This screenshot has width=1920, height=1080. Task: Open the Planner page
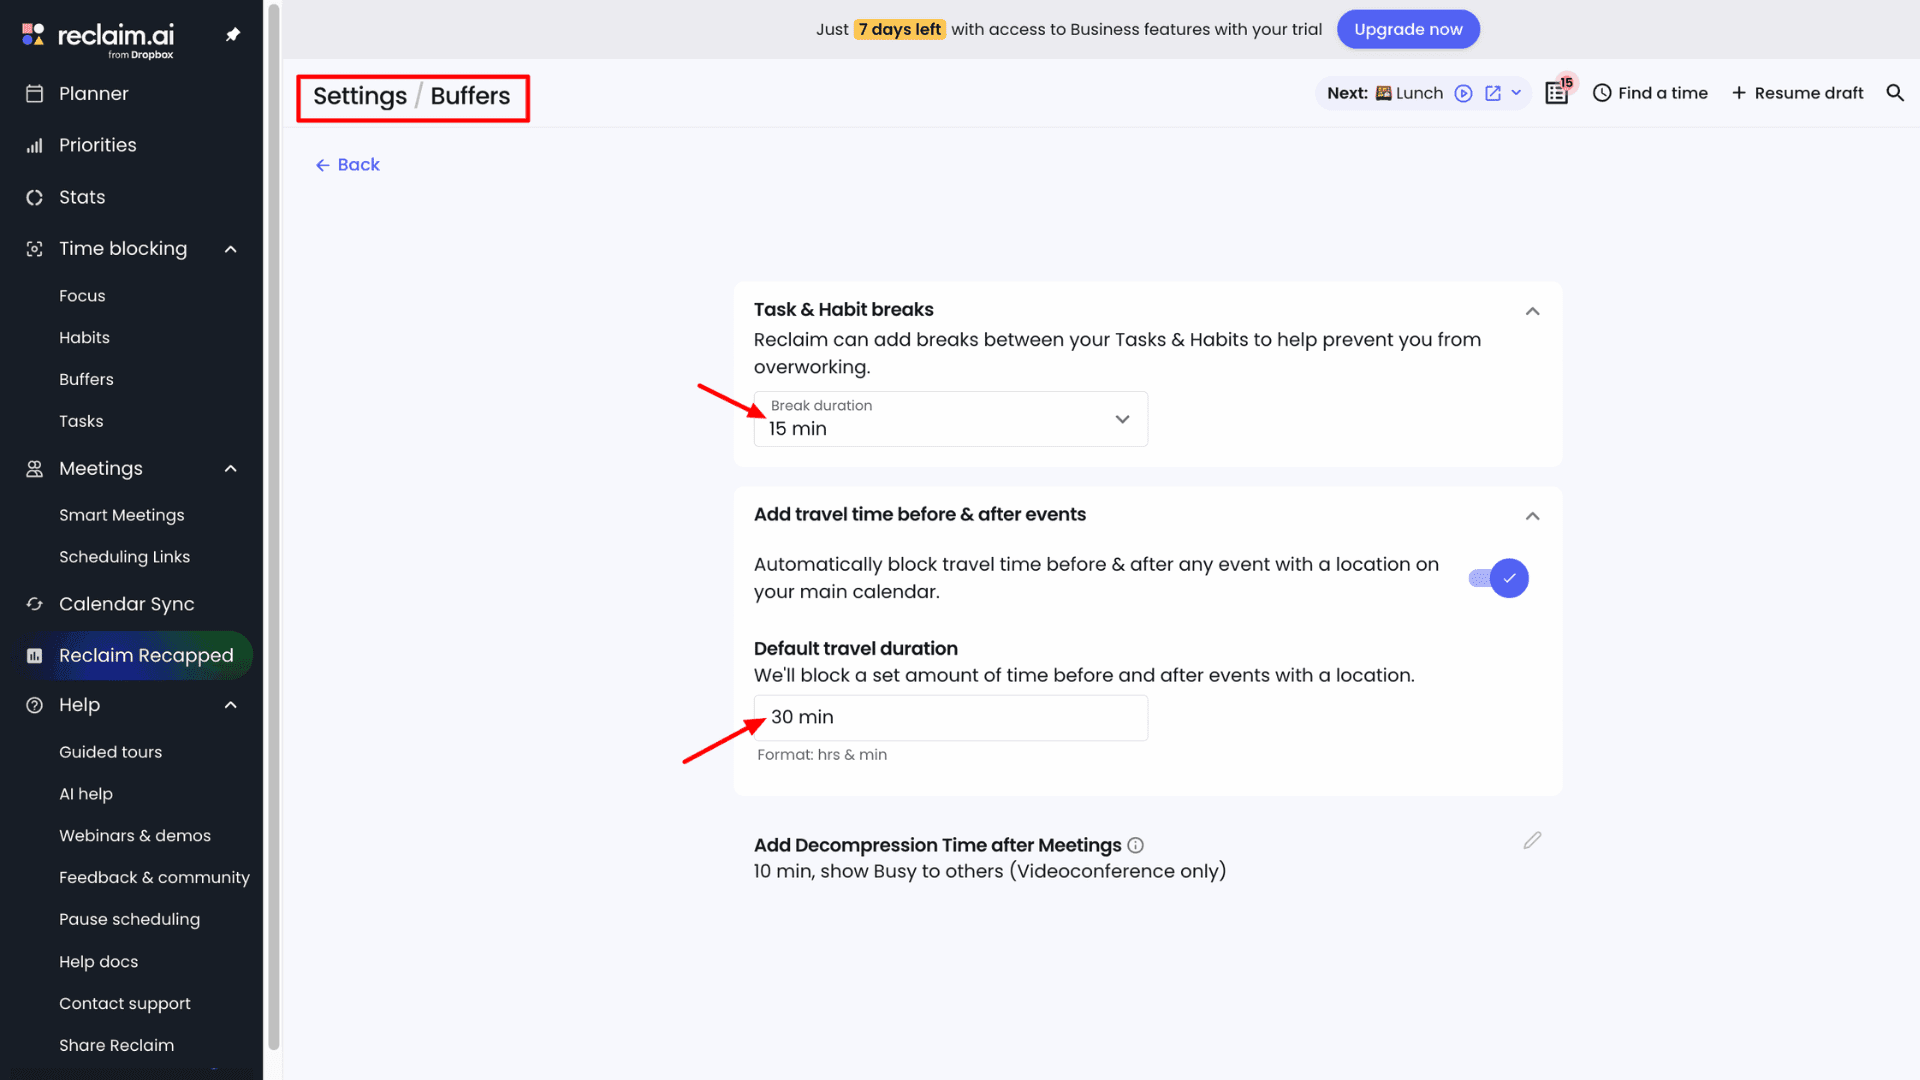pos(93,94)
